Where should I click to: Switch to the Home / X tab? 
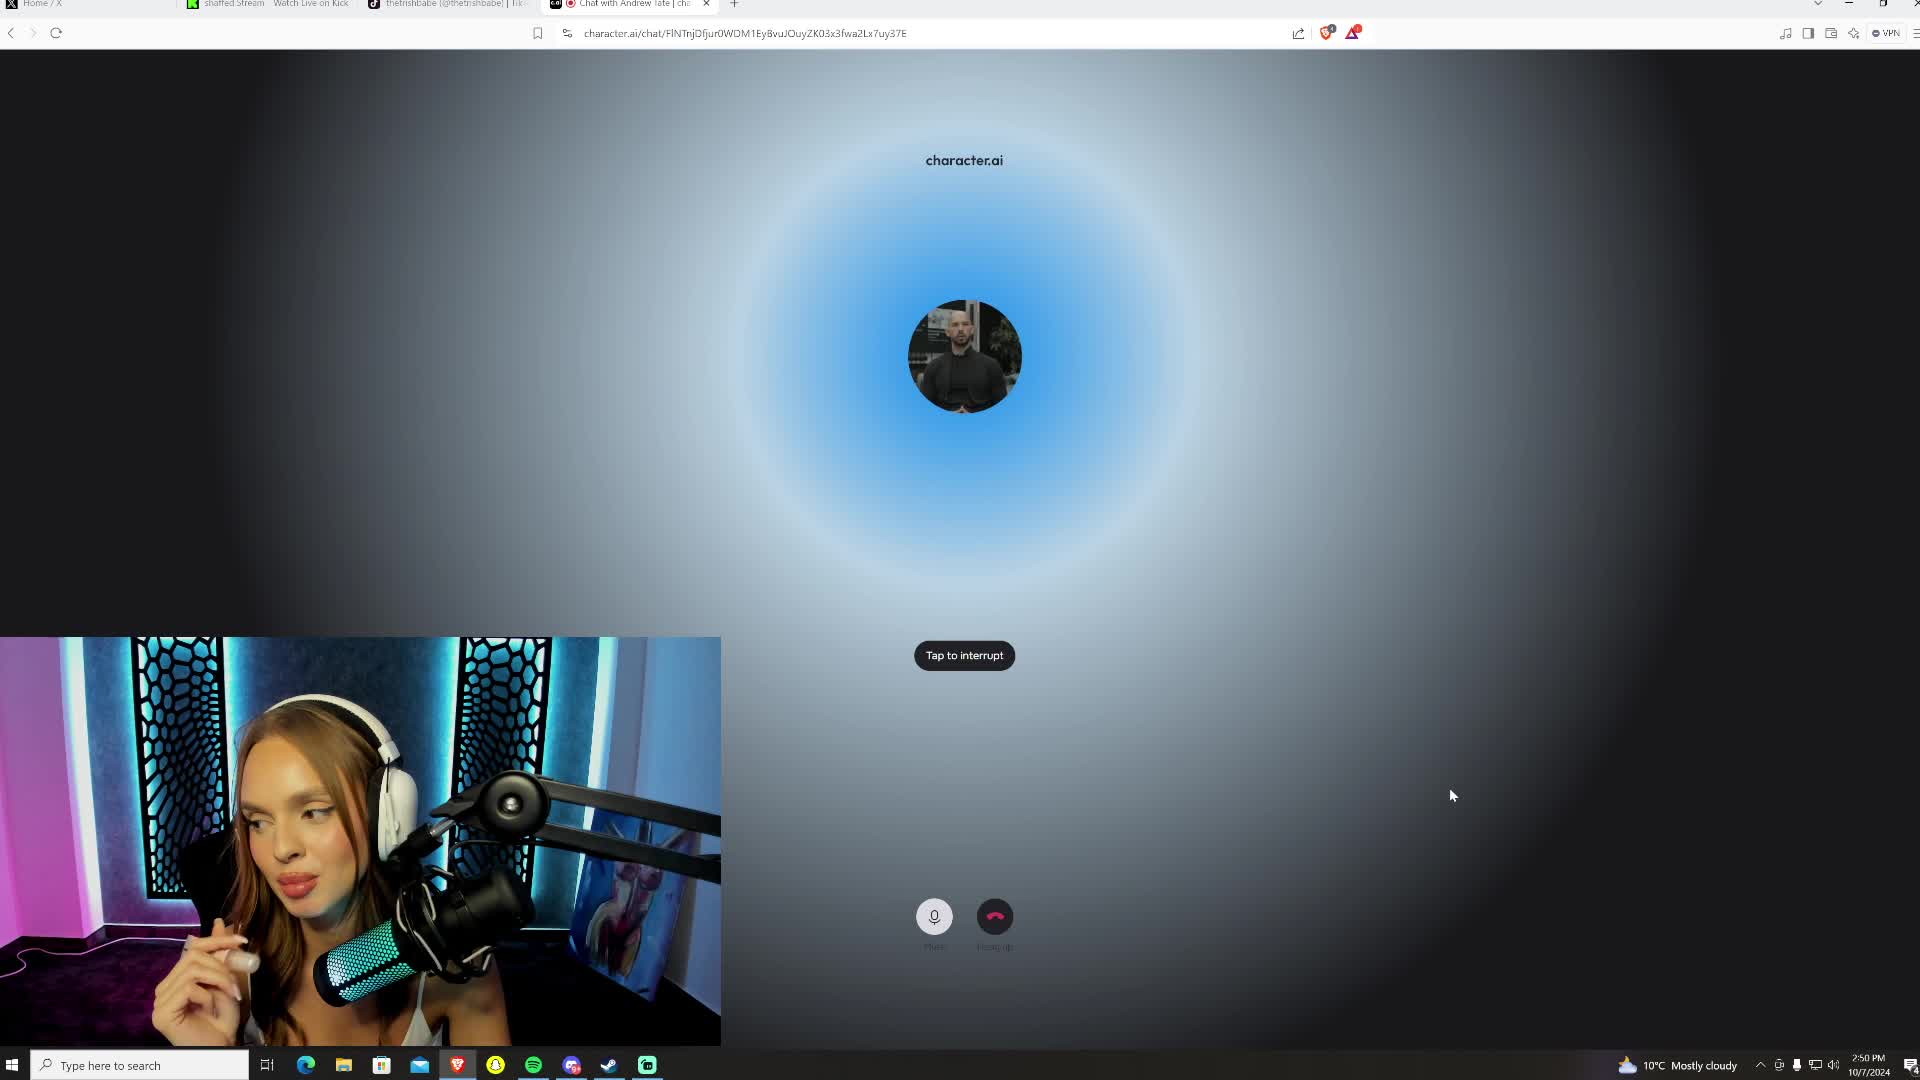42,4
